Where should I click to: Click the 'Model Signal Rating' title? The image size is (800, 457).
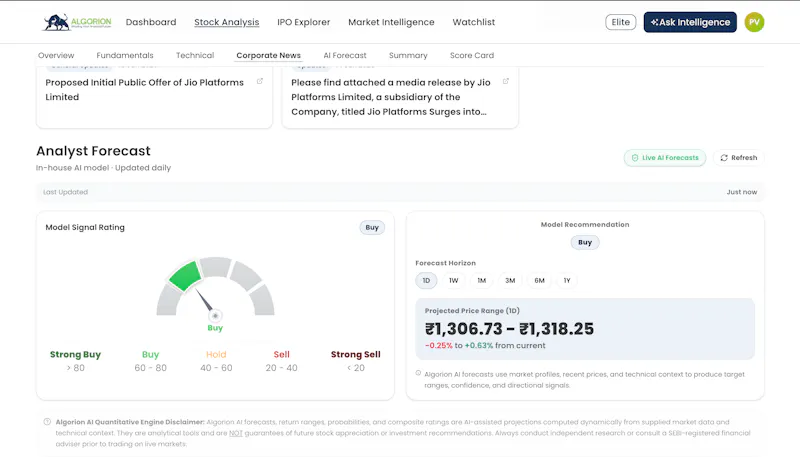click(x=85, y=227)
